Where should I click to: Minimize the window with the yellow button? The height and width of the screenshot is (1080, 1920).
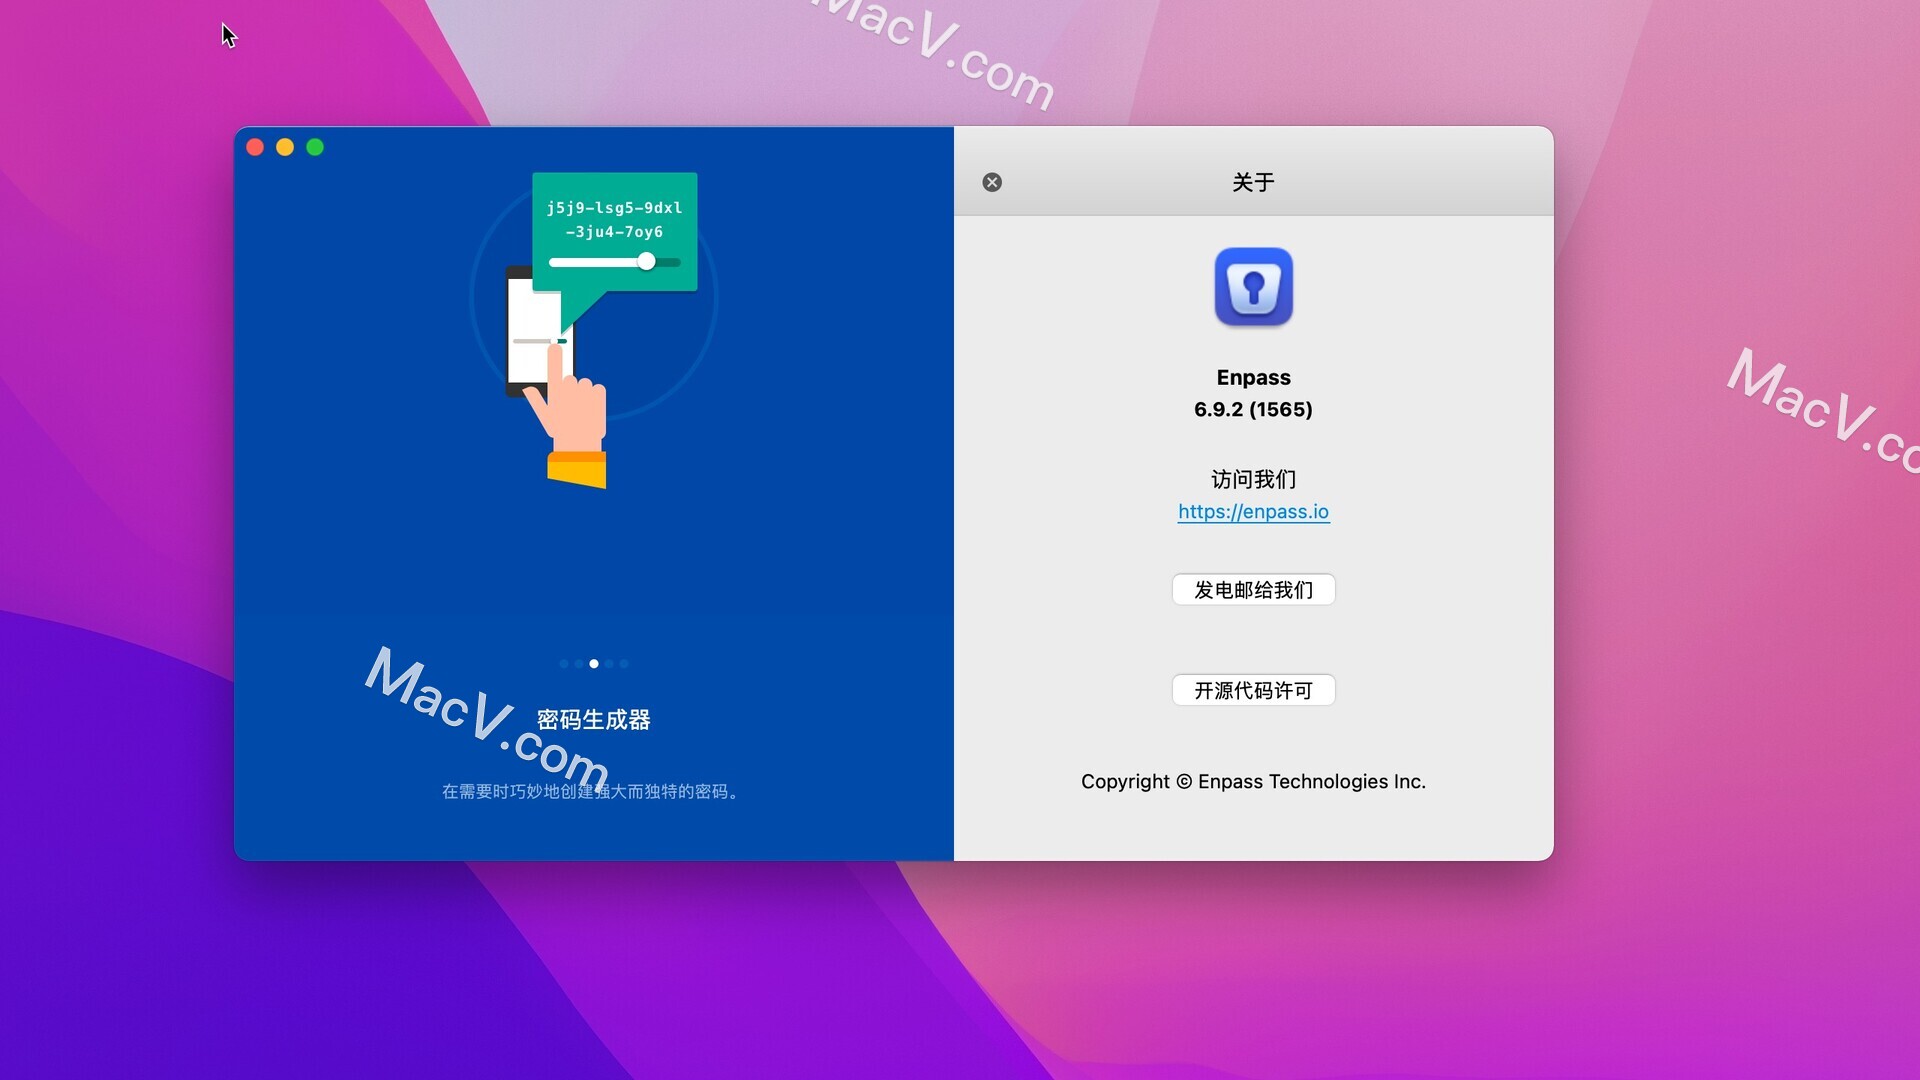285,147
